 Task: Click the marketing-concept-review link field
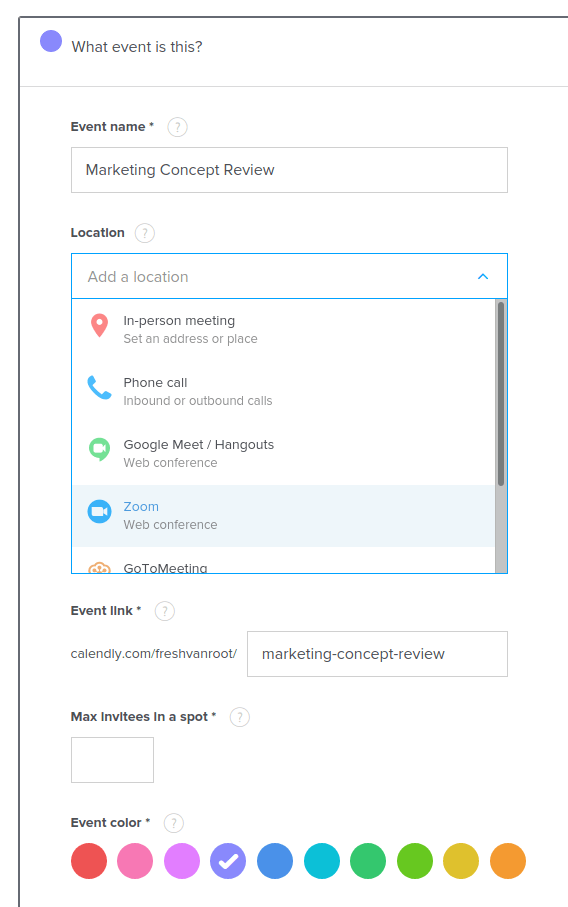click(377, 654)
